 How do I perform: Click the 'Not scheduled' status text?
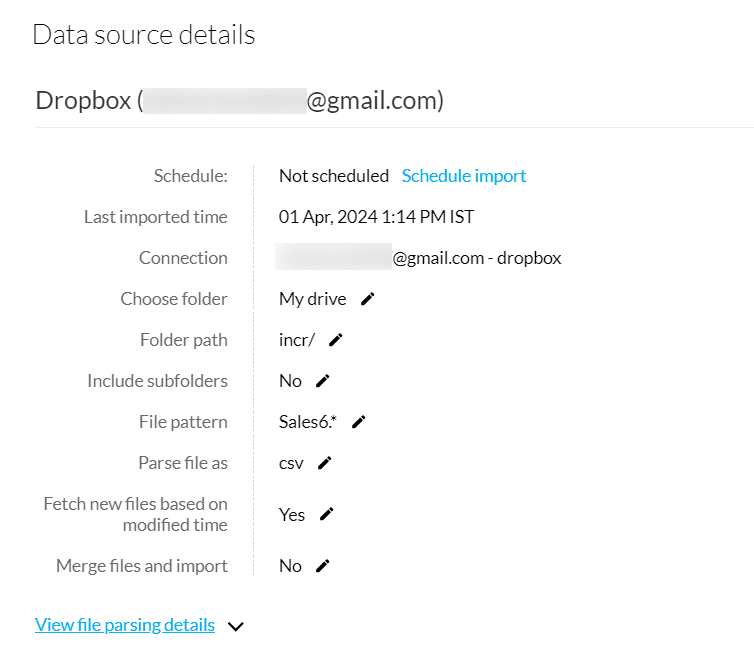click(x=334, y=176)
